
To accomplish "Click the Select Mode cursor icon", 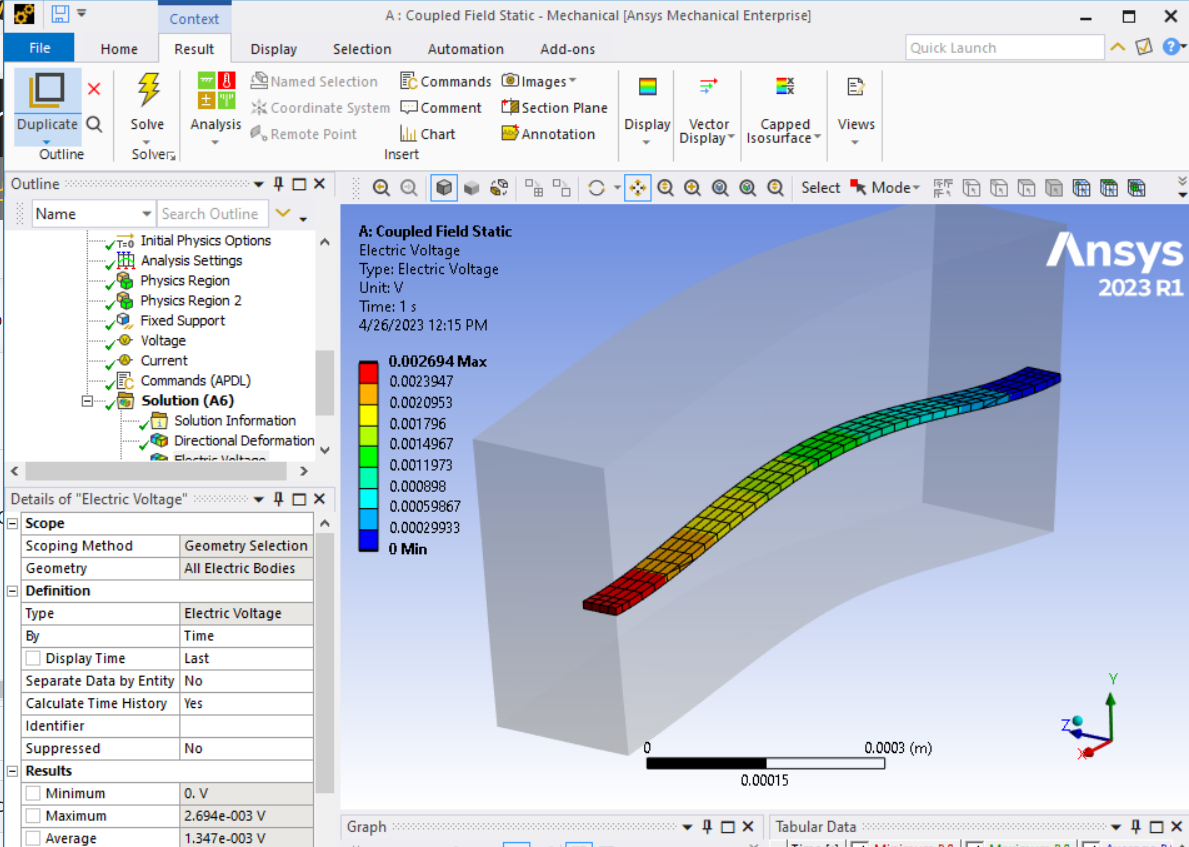I will [x=858, y=187].
